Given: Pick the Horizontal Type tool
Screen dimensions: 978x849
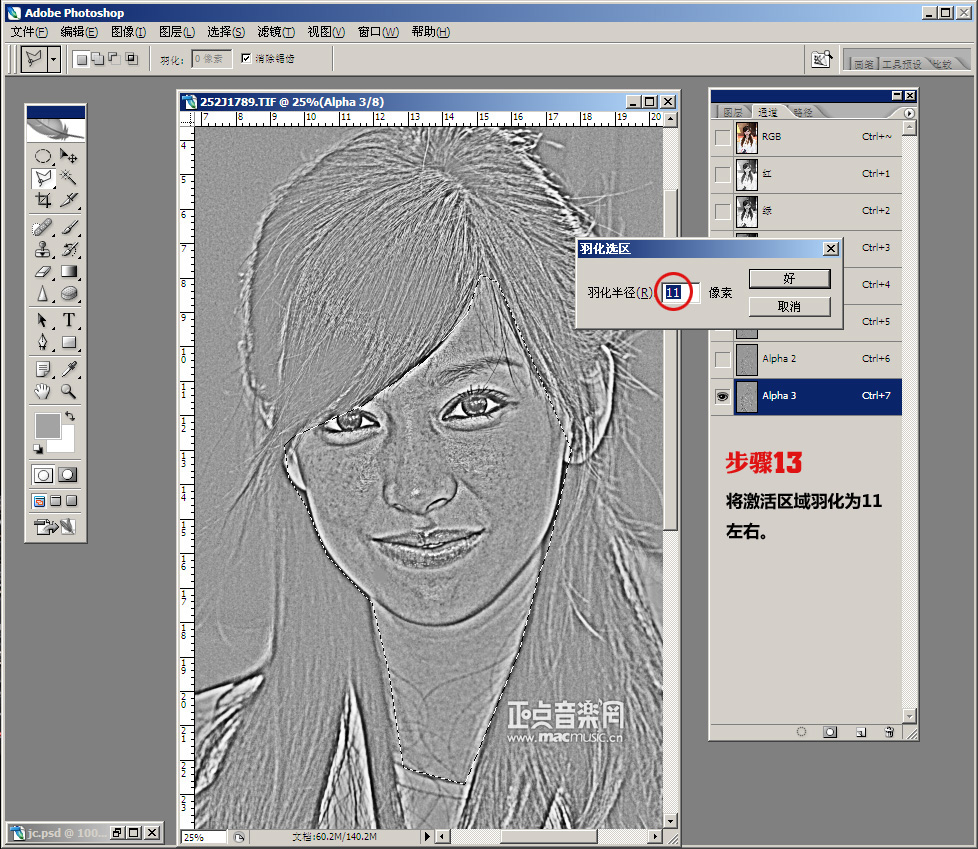Looking at the screenshot, I should coord(69,320).
